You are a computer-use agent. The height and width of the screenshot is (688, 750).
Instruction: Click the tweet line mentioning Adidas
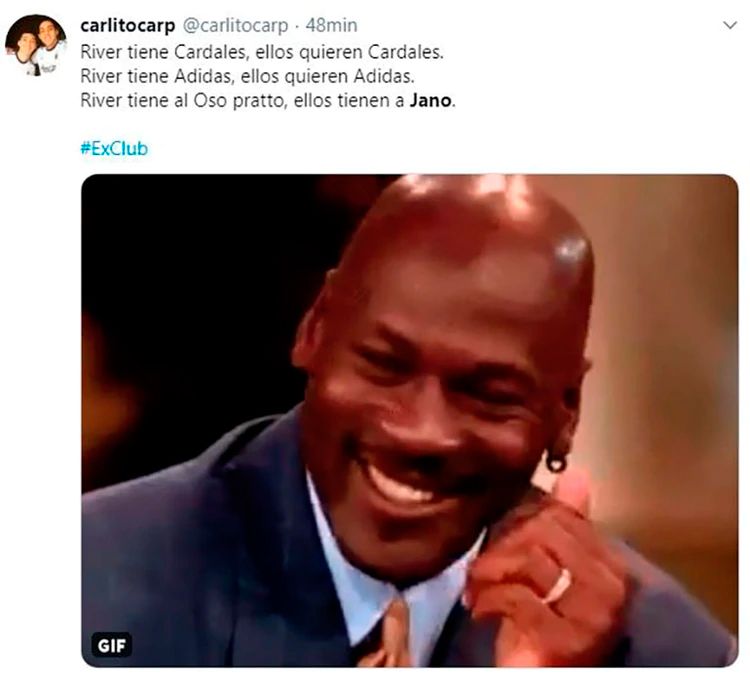(247, 77)
